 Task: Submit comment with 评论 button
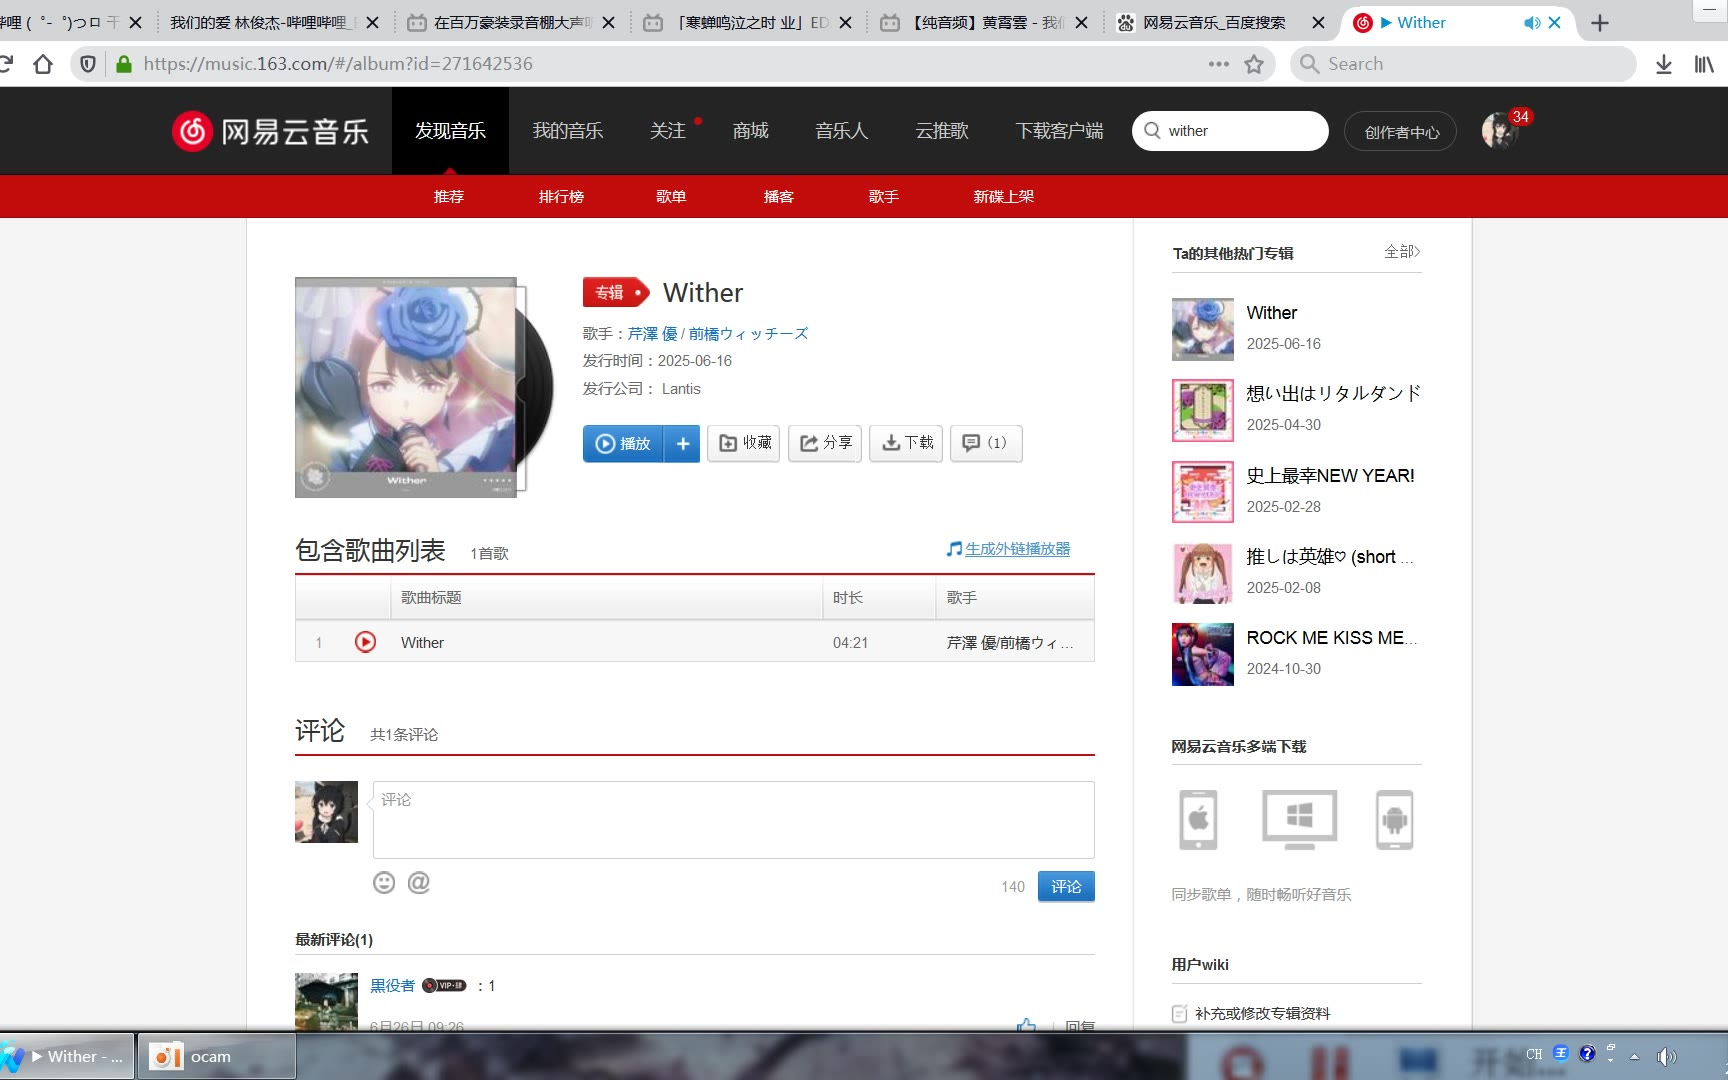tap(1065, 886)
